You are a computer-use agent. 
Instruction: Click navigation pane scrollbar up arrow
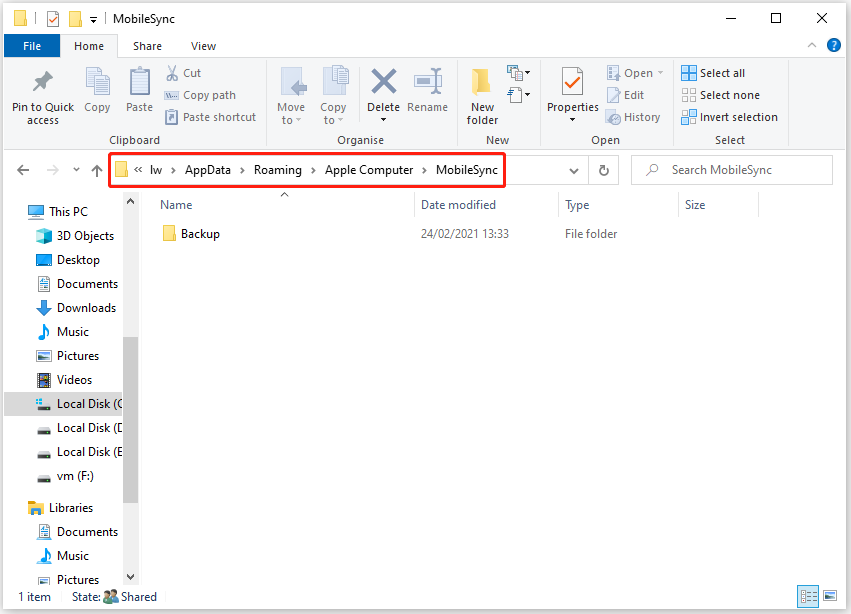click(x=130, y=201)
